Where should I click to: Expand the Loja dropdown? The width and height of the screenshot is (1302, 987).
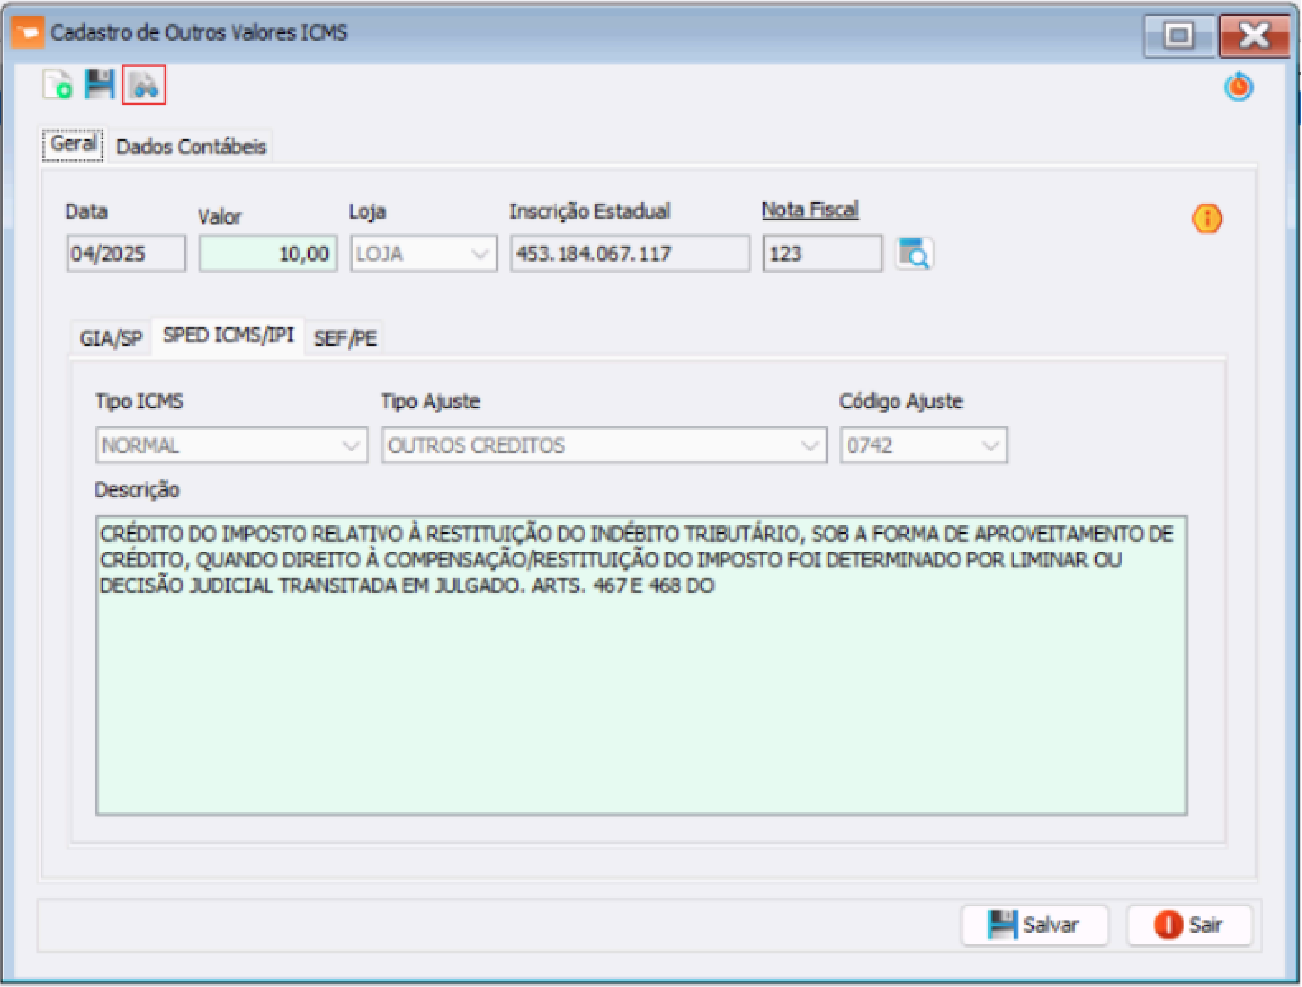pos(480,254)
